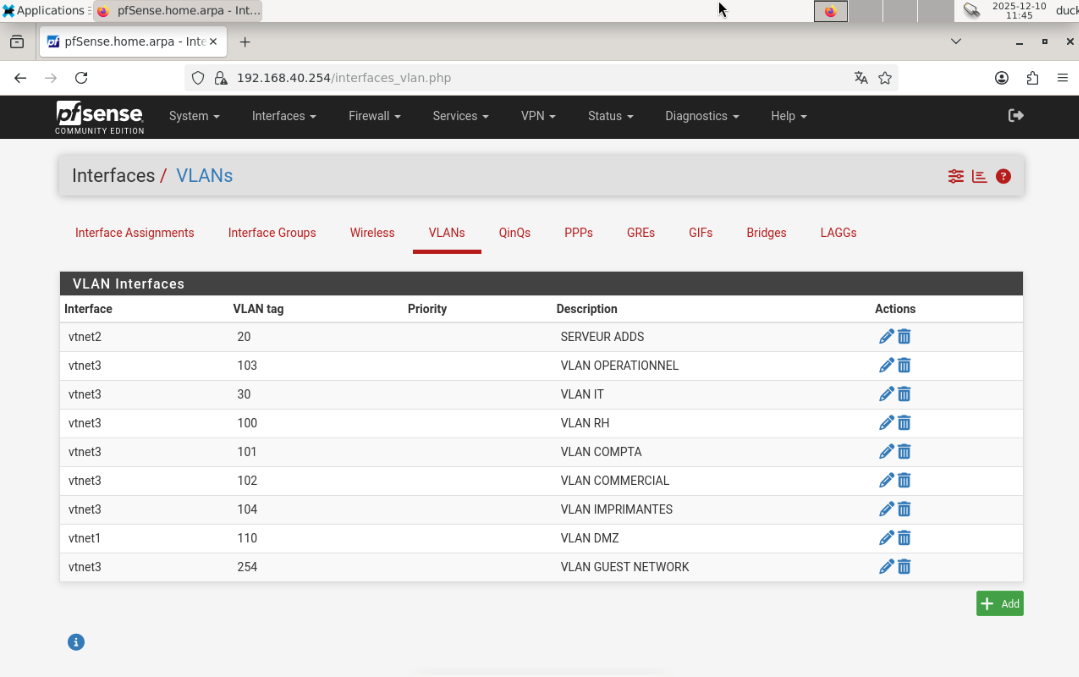Delete the VLAN IT entry
1079x677 pixels.
point(904,394)
